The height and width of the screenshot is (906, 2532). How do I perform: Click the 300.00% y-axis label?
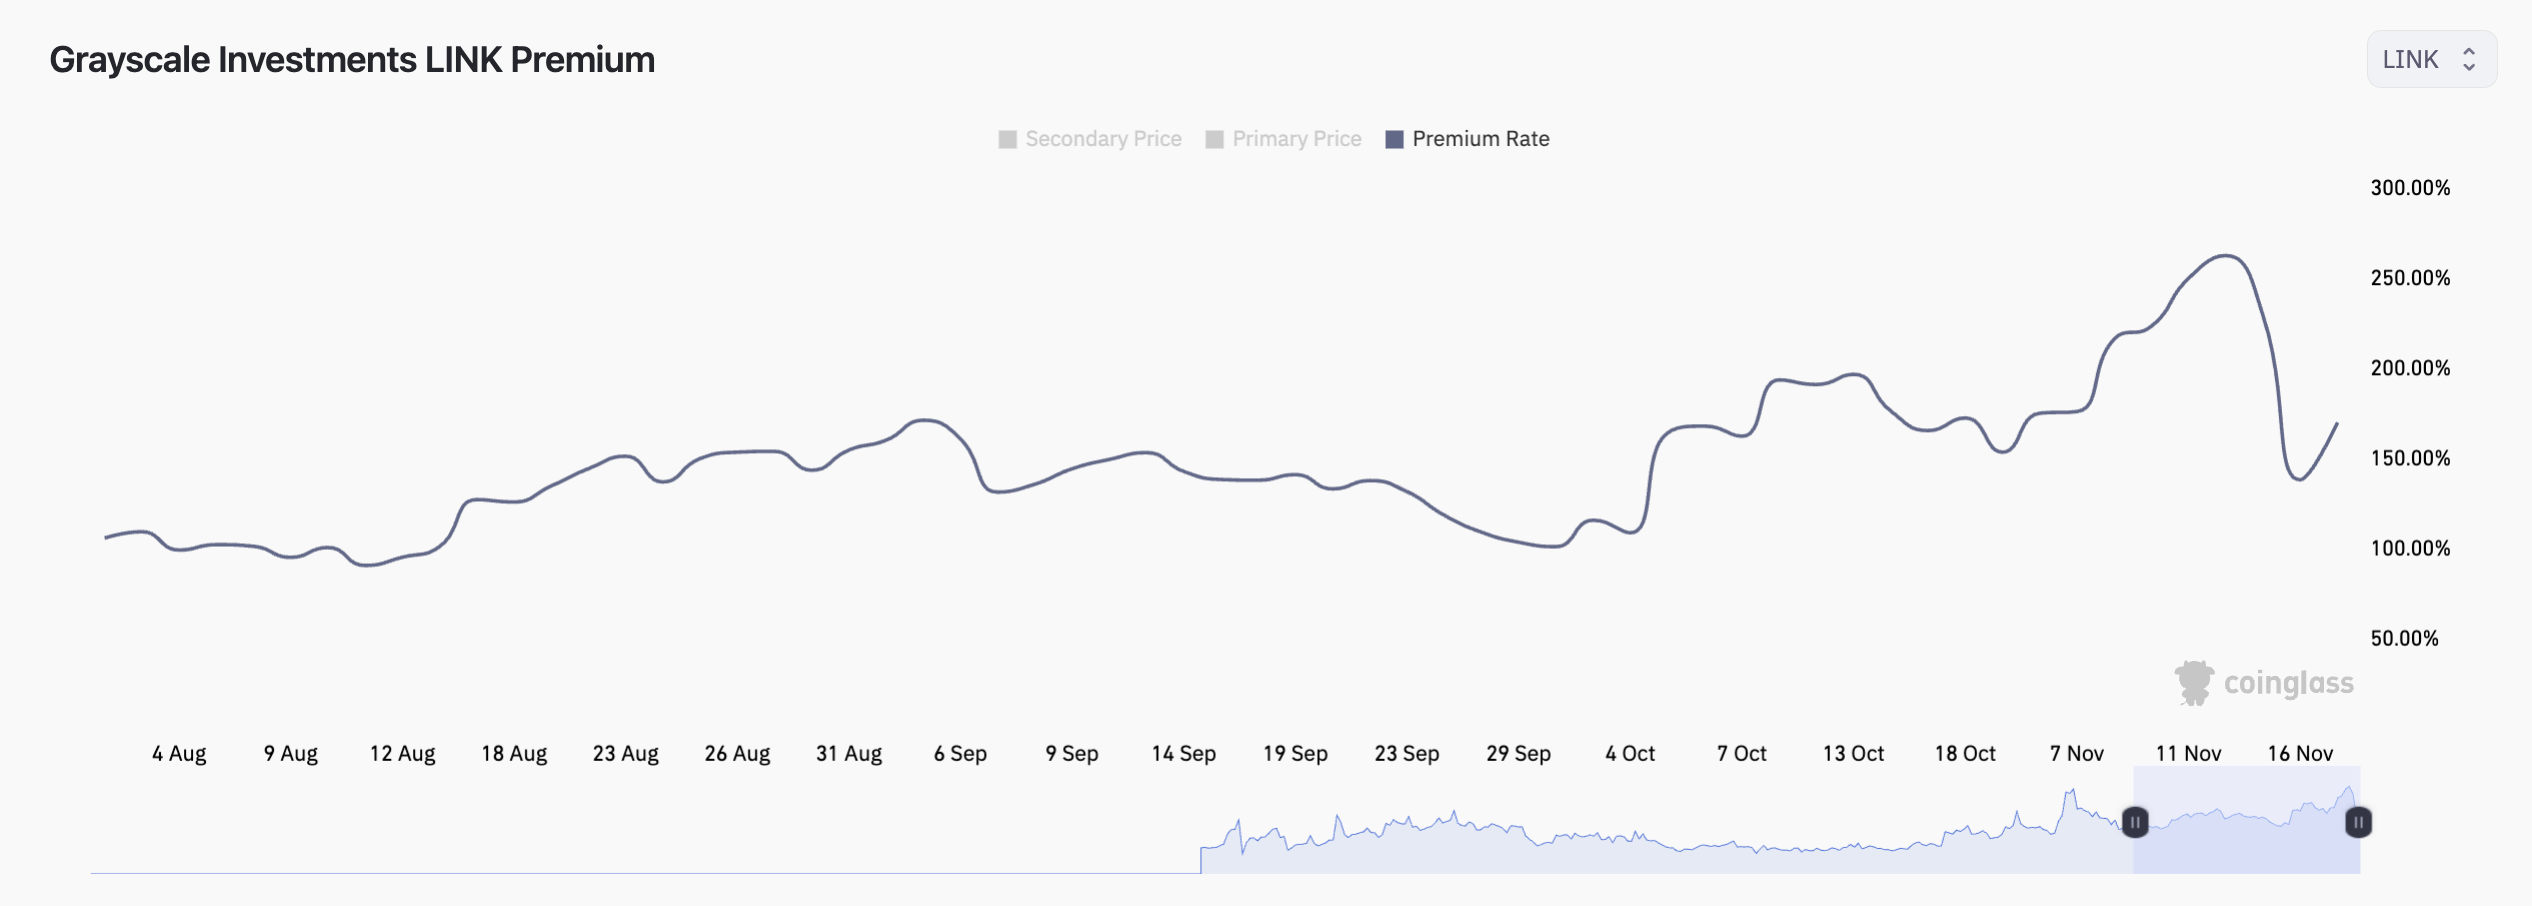point(2410,188)
